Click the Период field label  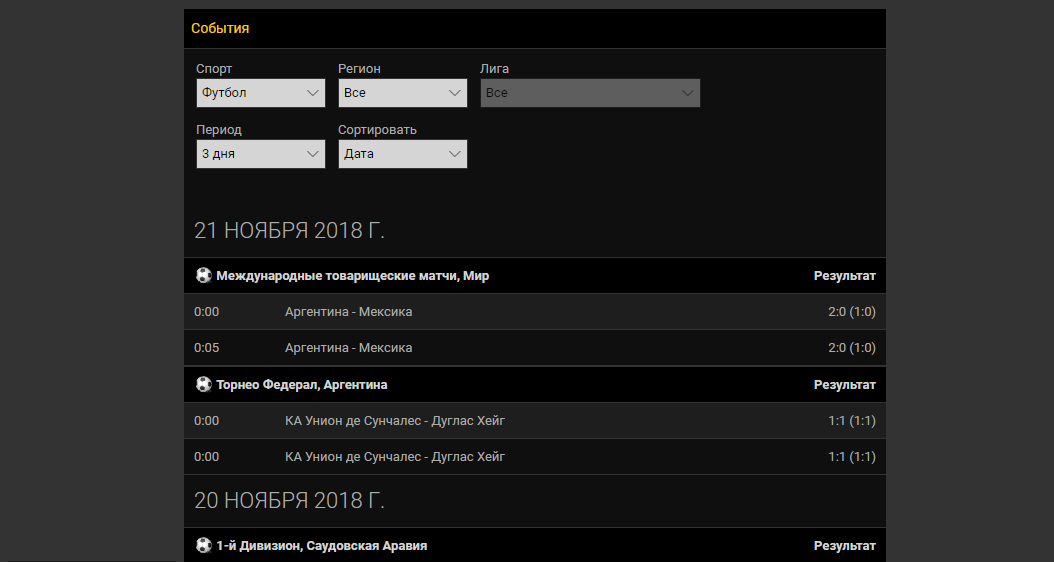click(219, 130)
